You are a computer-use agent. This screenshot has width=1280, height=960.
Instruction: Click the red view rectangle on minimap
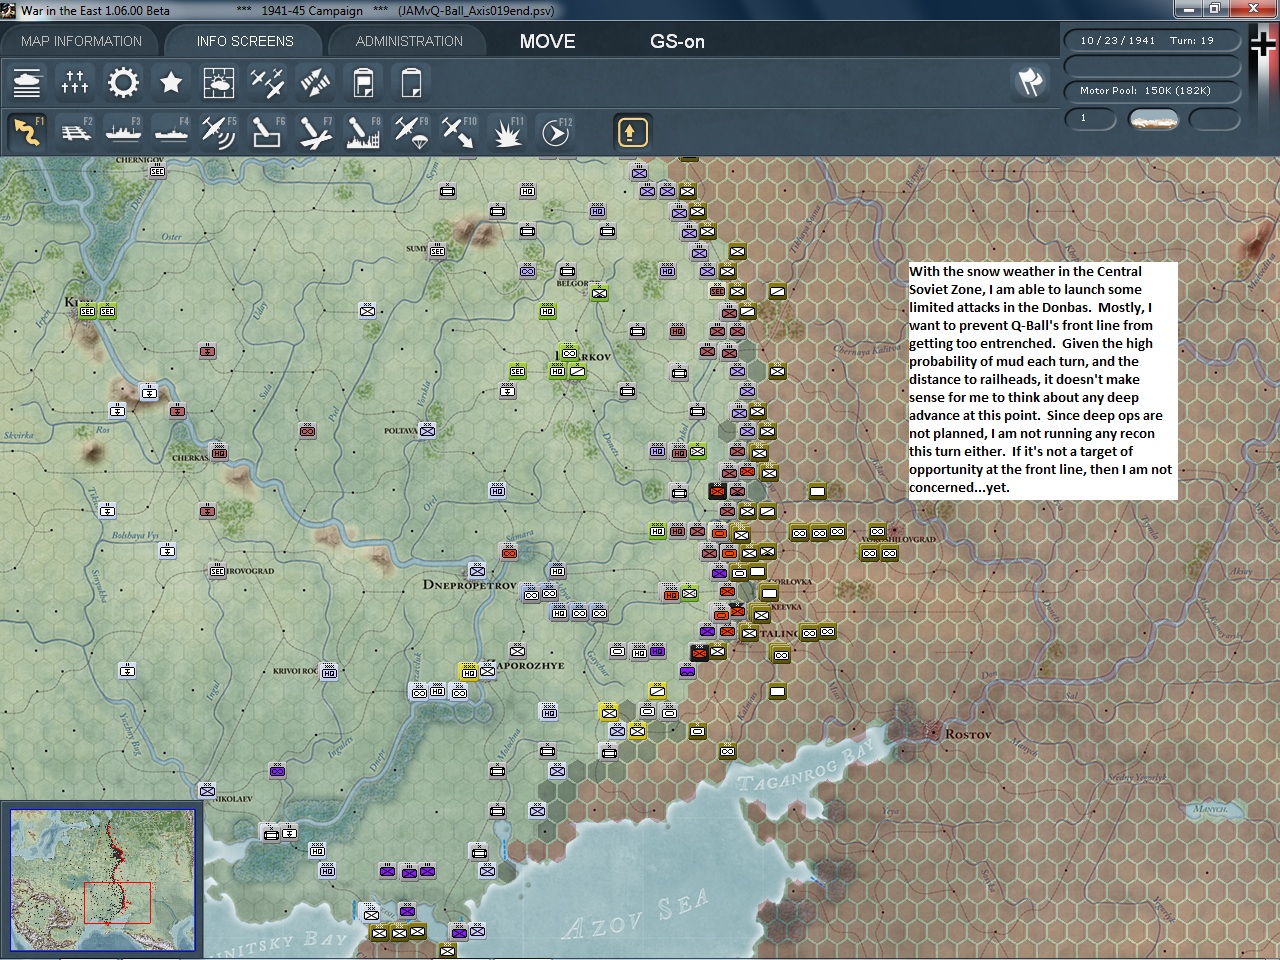117,902
